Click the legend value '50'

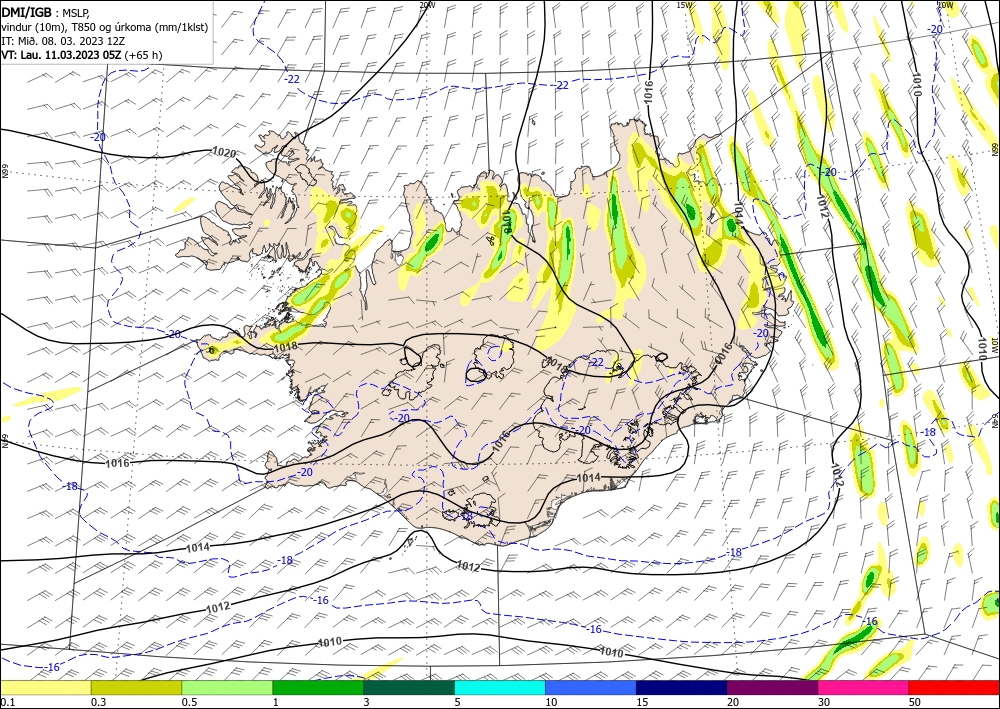tap(915, 702)
